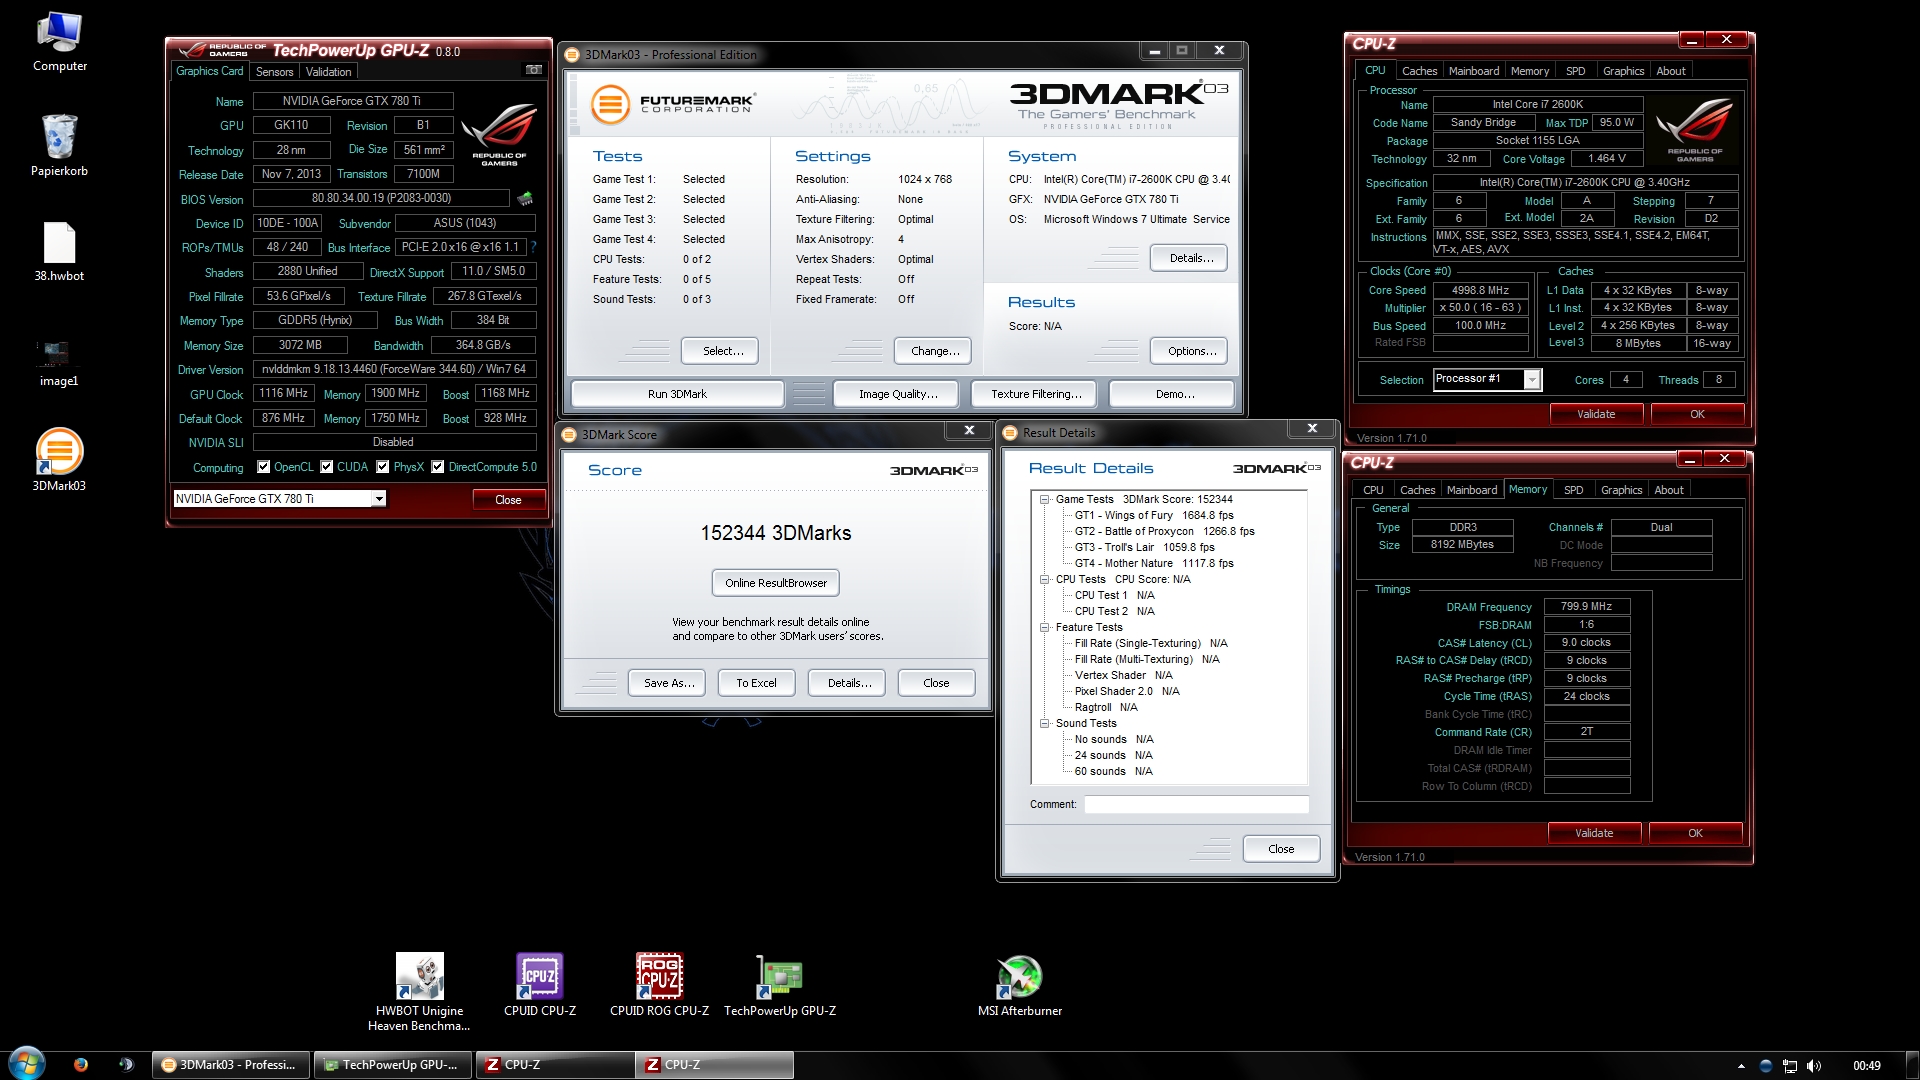
Task: Select GT2 - Battle of Proxycon result row
Action: pyautogui.click(x=1164, y=531)
